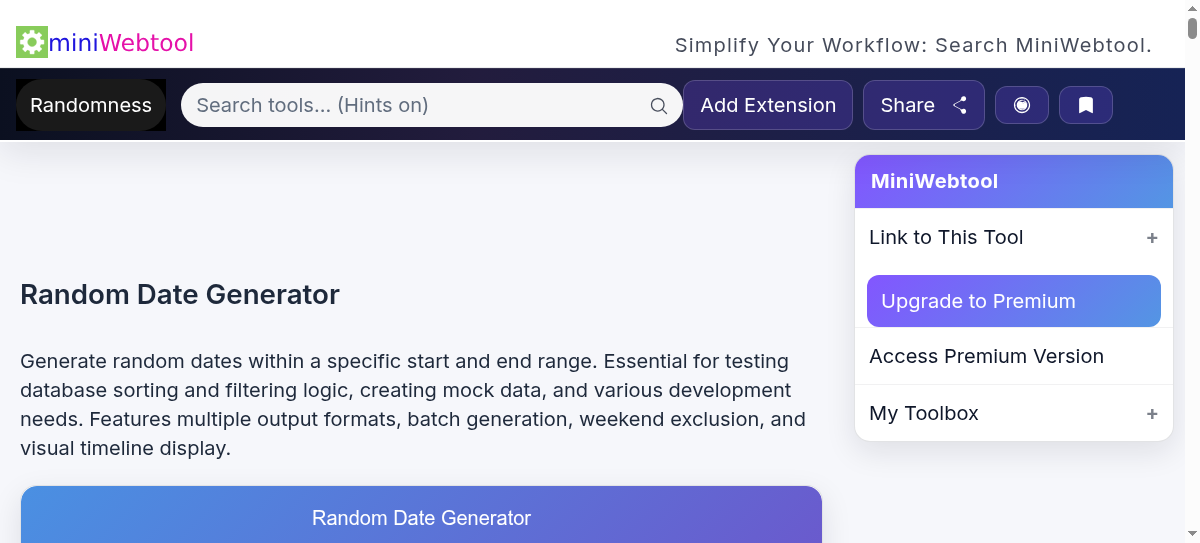Click the Share button label
The height and width of the screenshot is (543, 1200).
click(907, 105)
